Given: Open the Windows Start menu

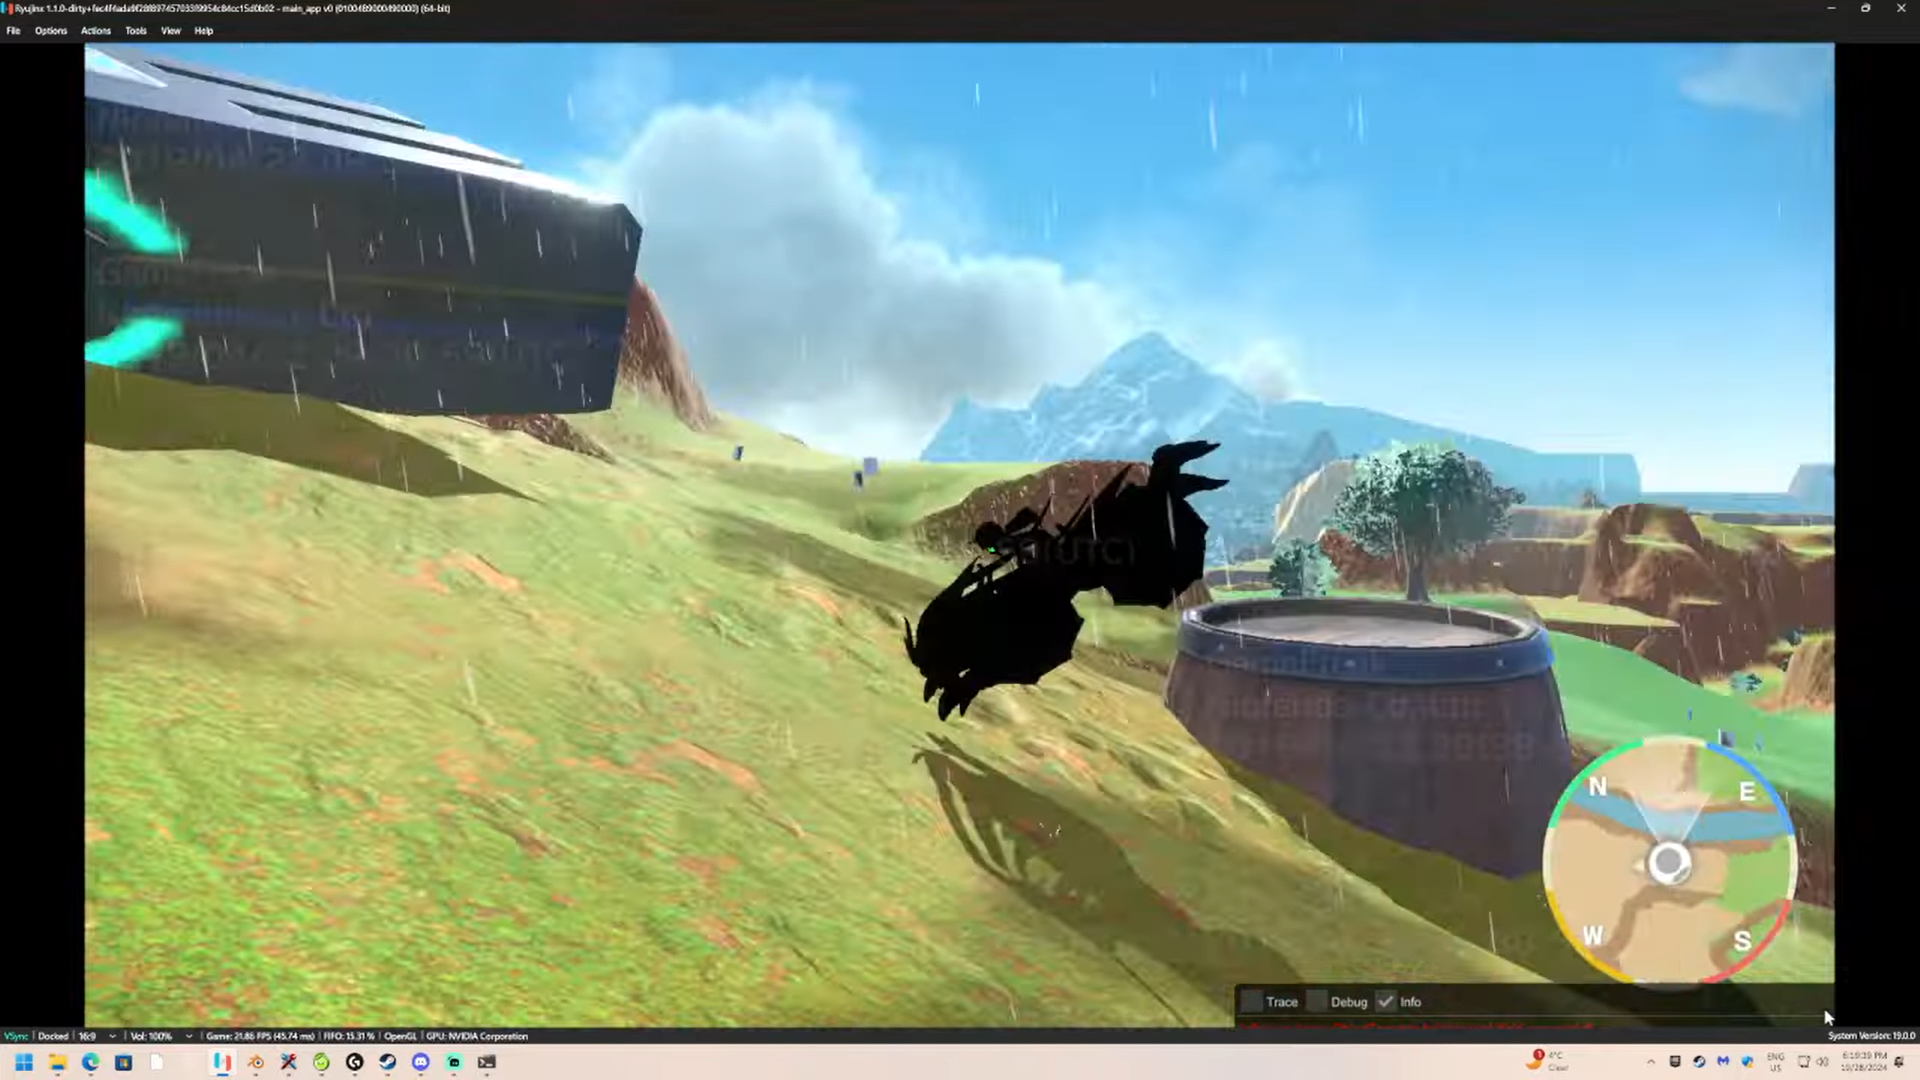Looking at the screenshot, I should coord(24,1062).
